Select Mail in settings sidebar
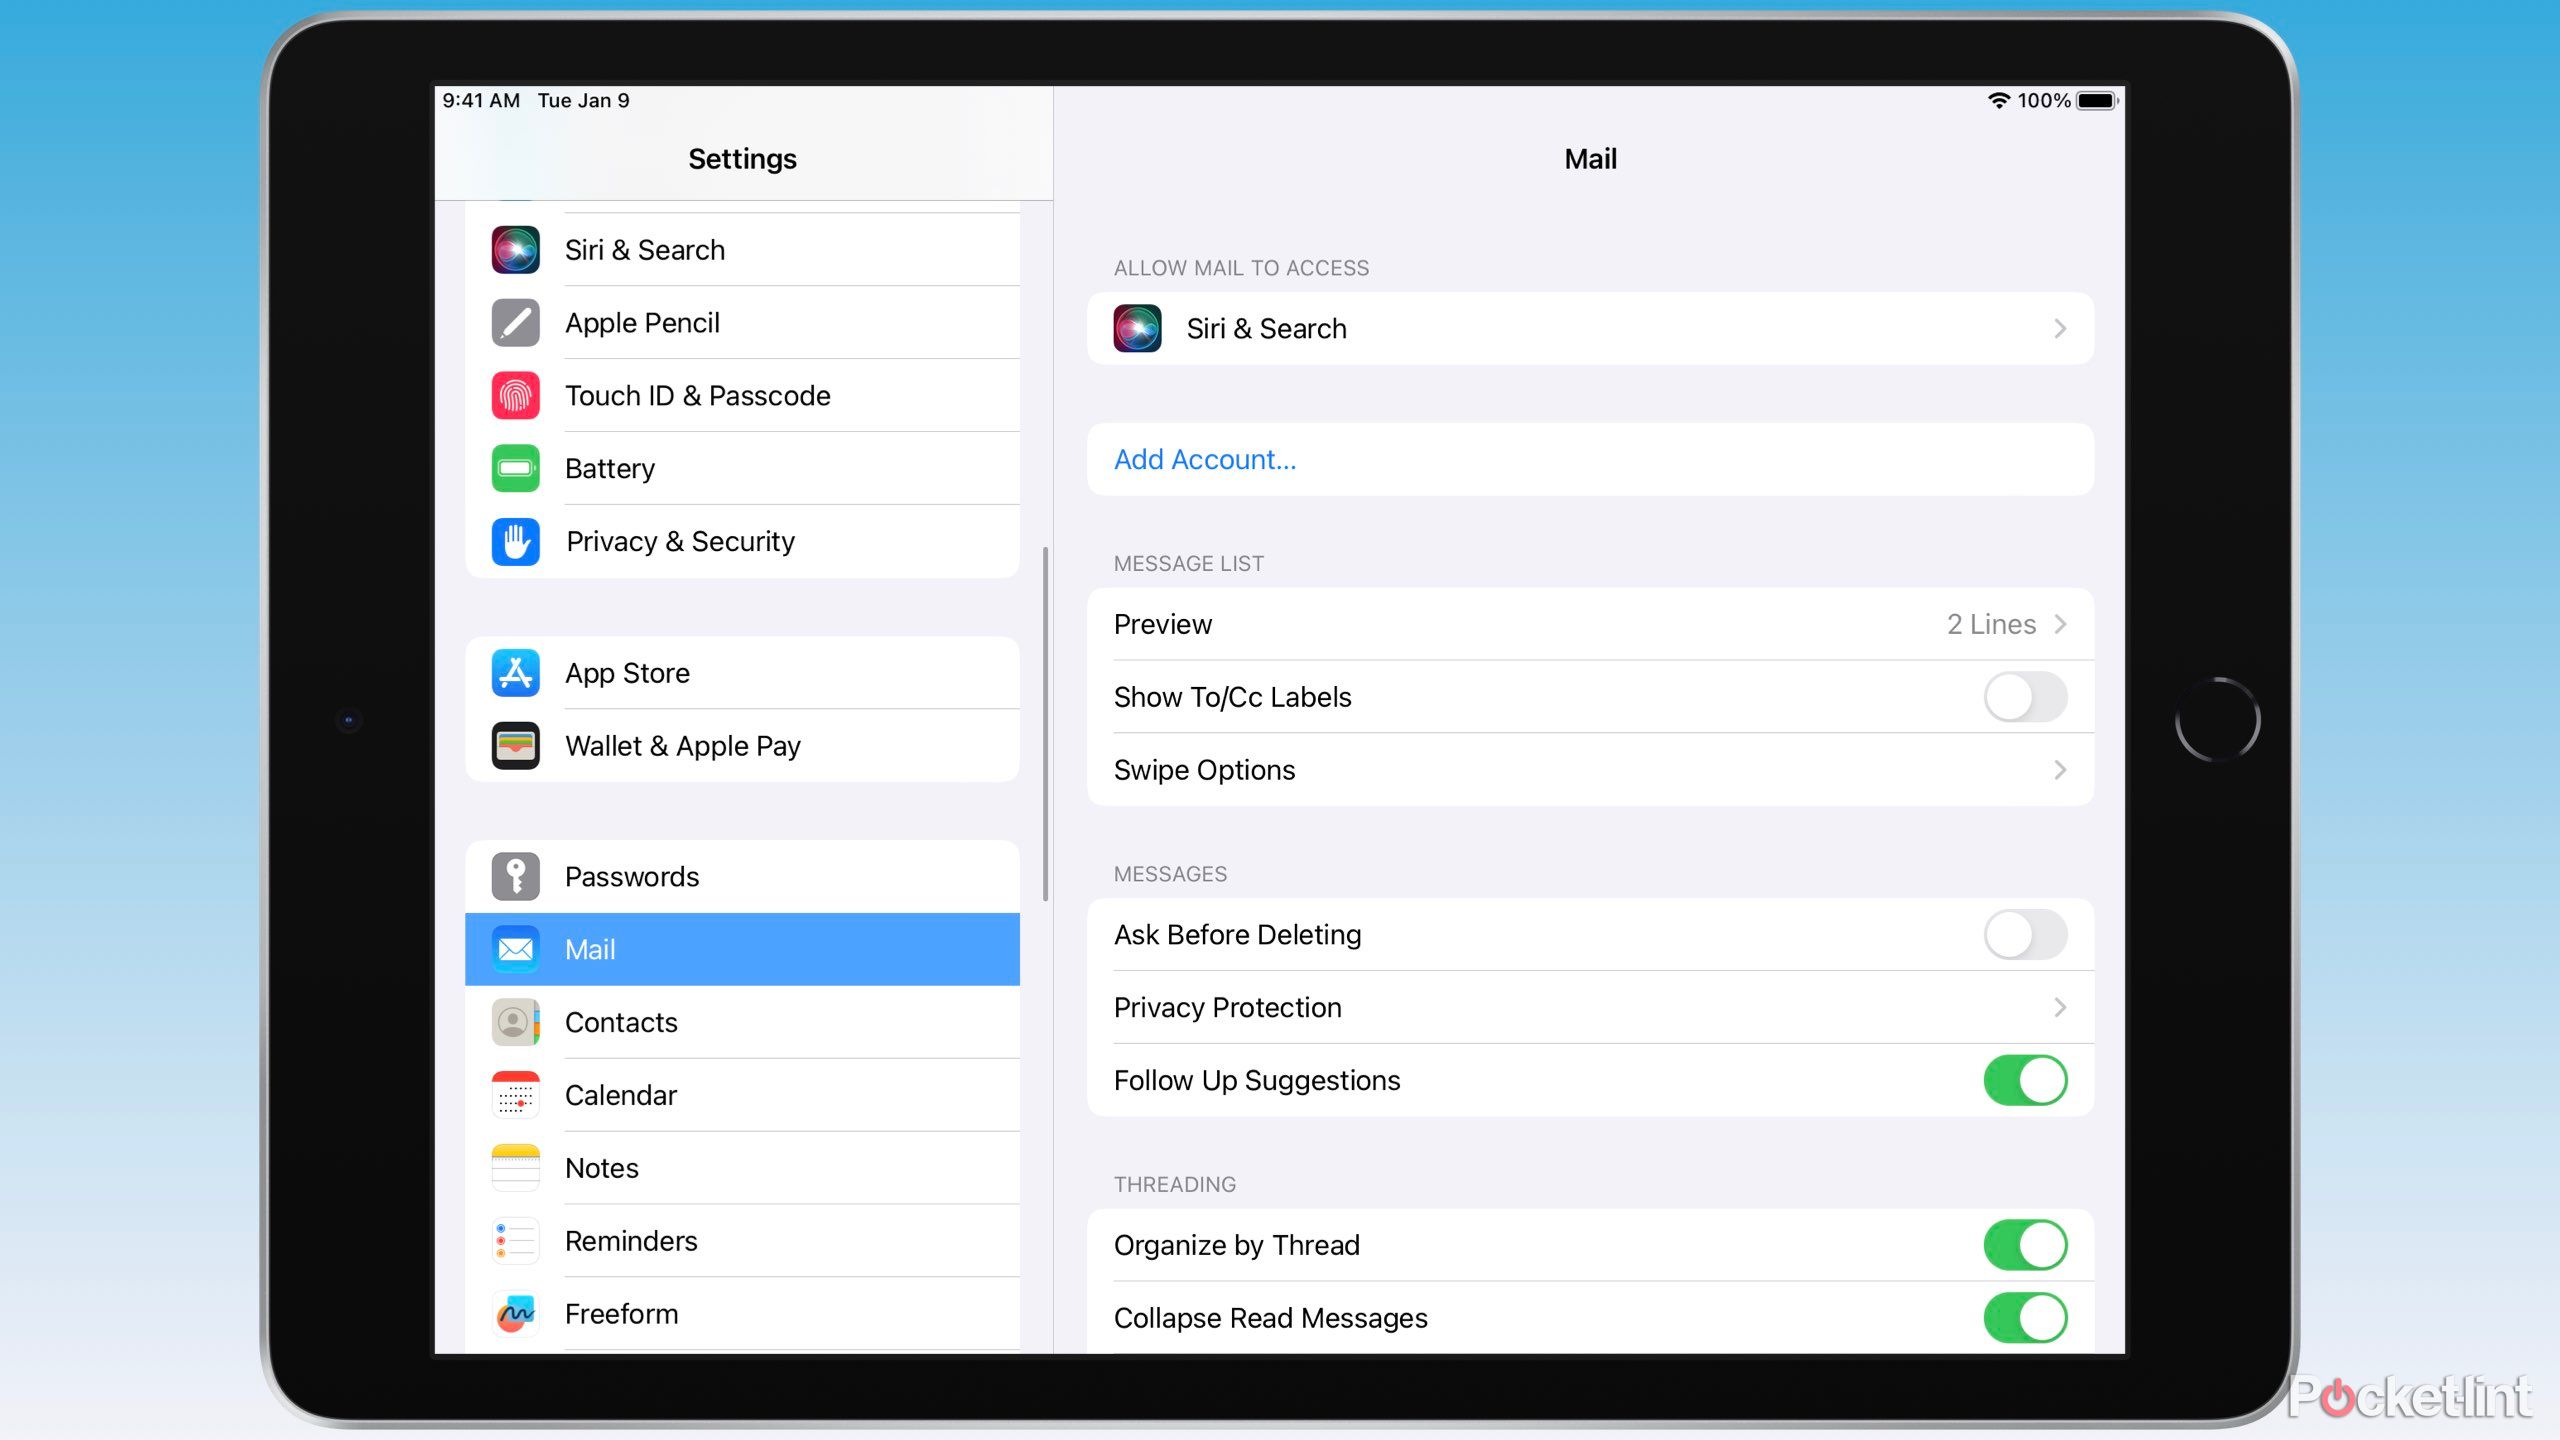This screenshot has width=2560, height=1440. tap(740, 949)
